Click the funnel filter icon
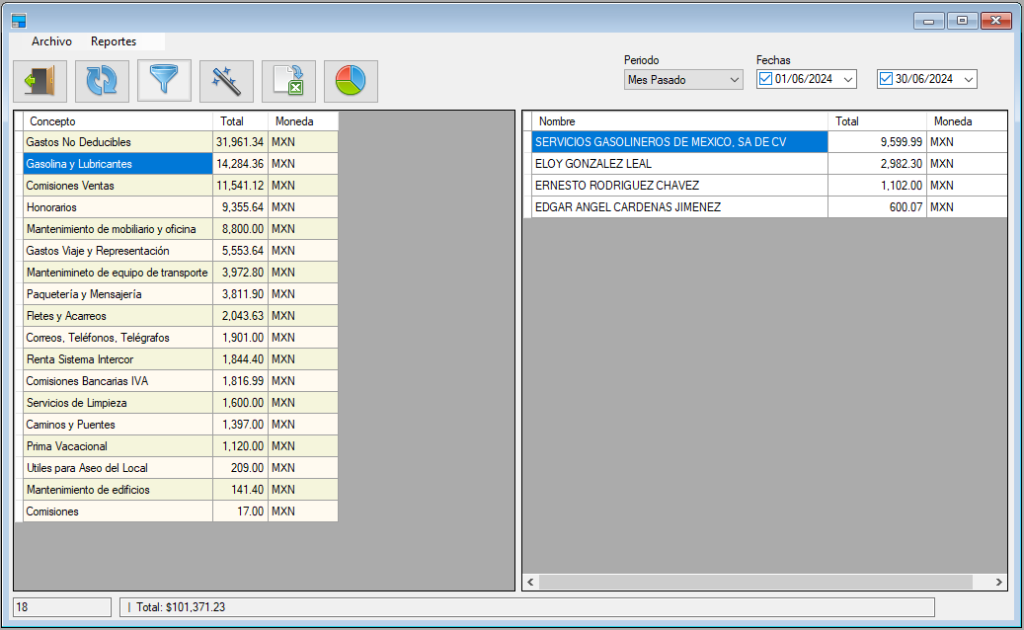 (164, 81)
